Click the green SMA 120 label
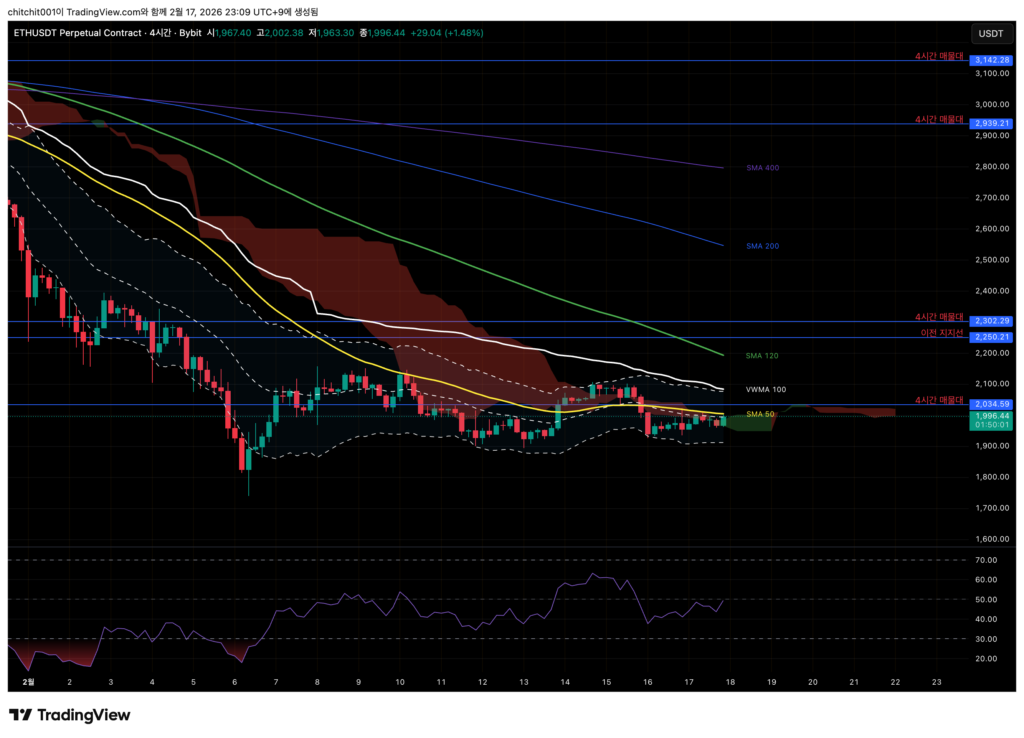Viewport: 1024px width, 738px height. point(762,355)
